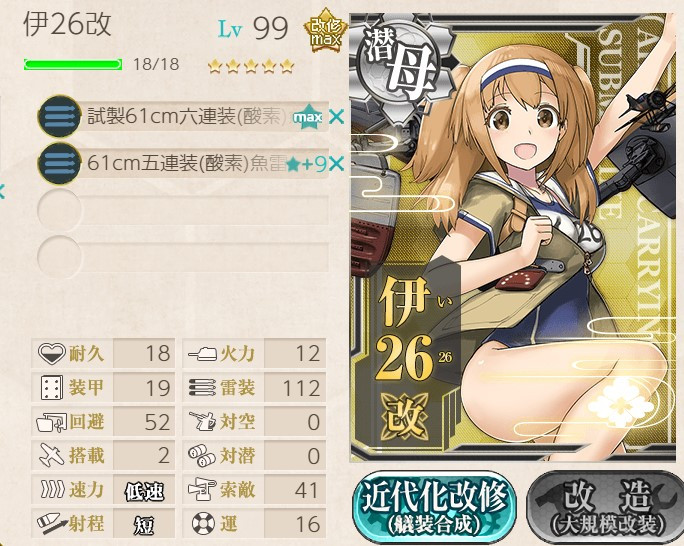
Task: Select the fourth empty equipment slot
Action: [x=183, y=257]
